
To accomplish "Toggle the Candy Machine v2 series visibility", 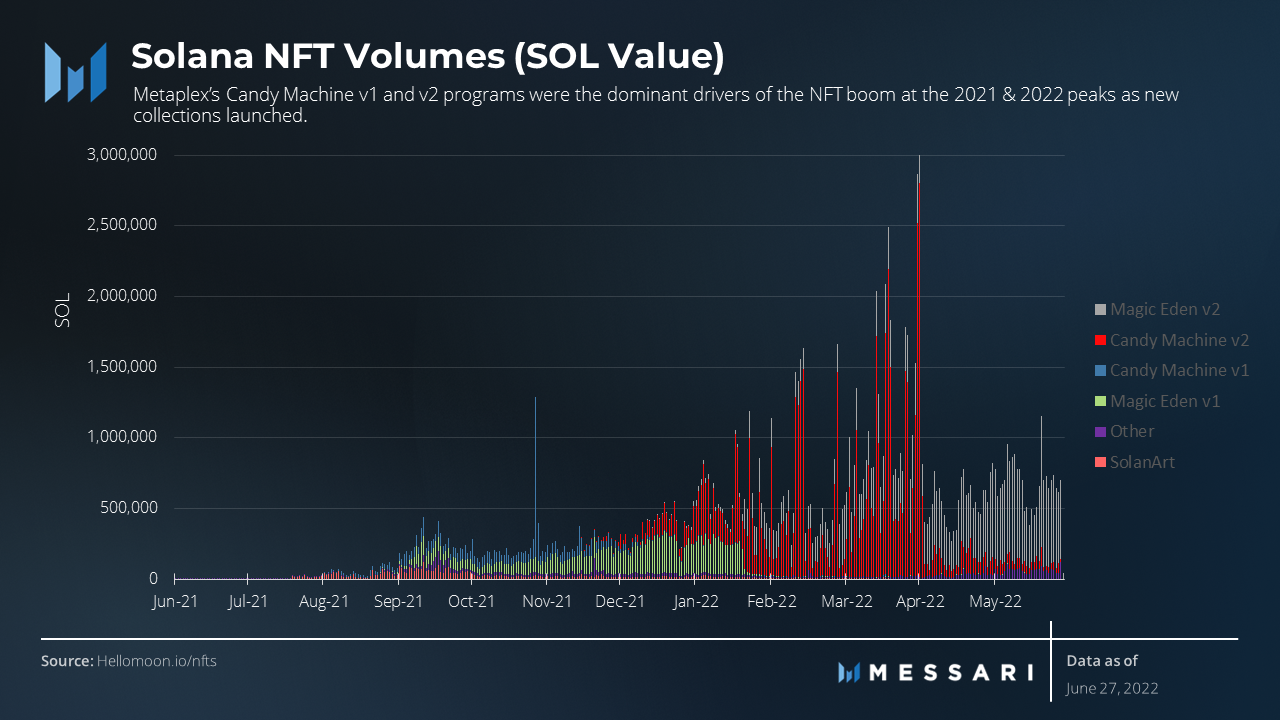I will tap(1173, 340).
